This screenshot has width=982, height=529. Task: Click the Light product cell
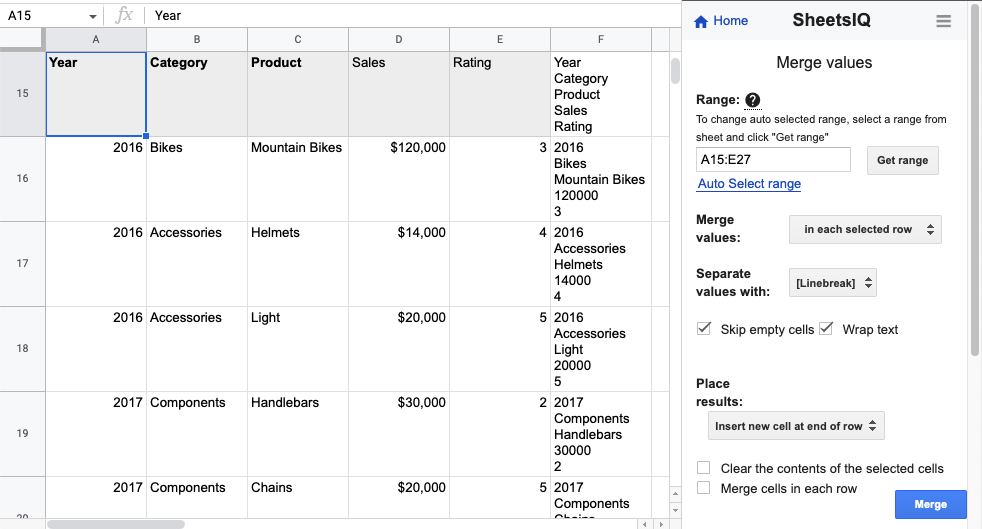[x=298, y=349]
